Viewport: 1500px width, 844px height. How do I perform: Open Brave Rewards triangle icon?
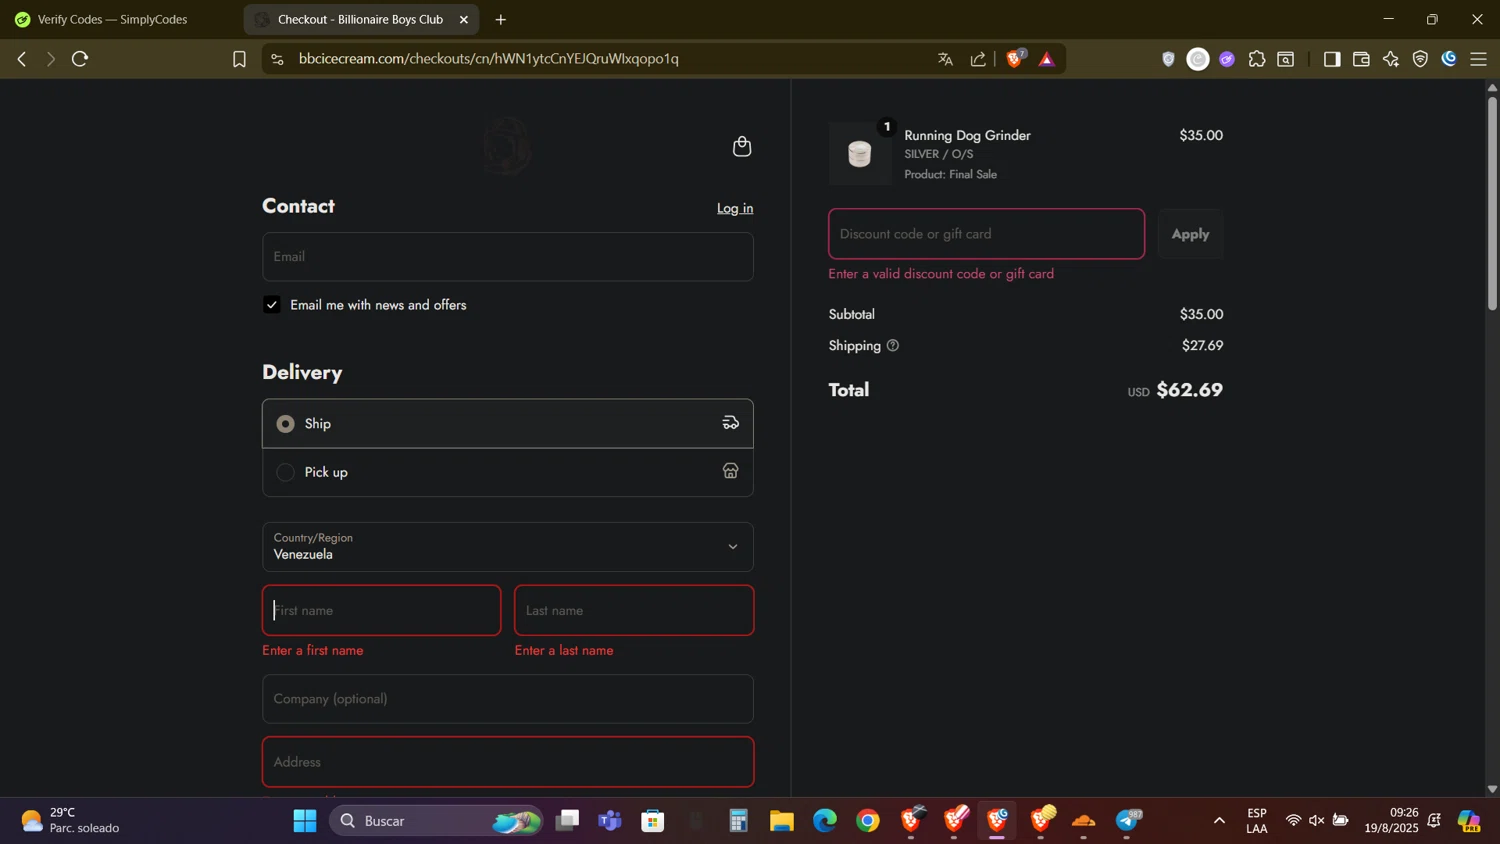(1047, 60)
